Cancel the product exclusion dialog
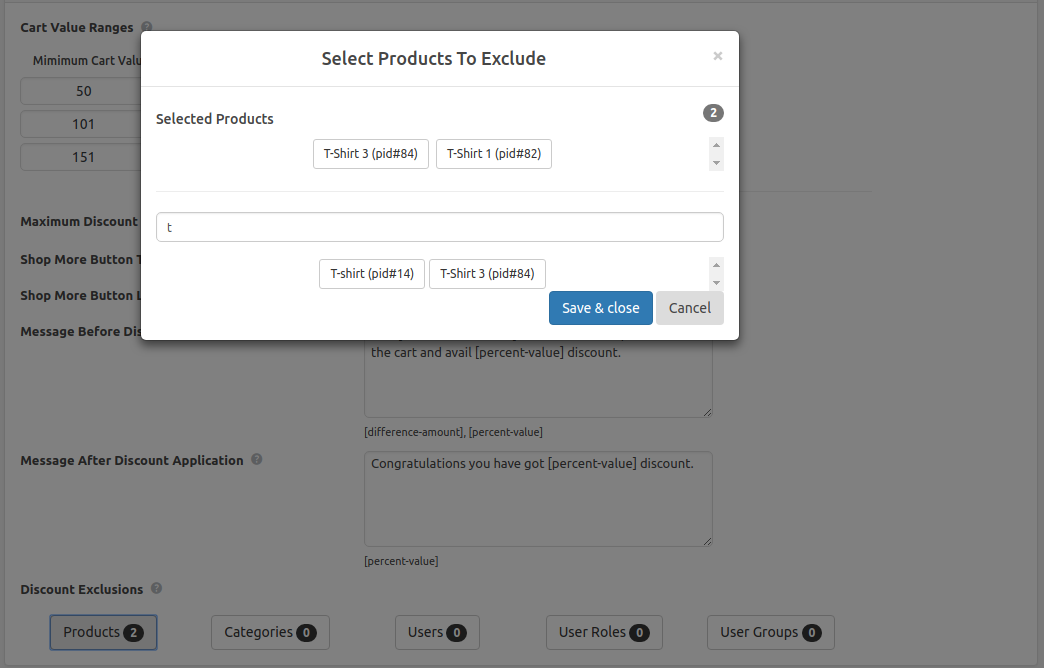Viewport: 1044px width, 668px height. 689,308
